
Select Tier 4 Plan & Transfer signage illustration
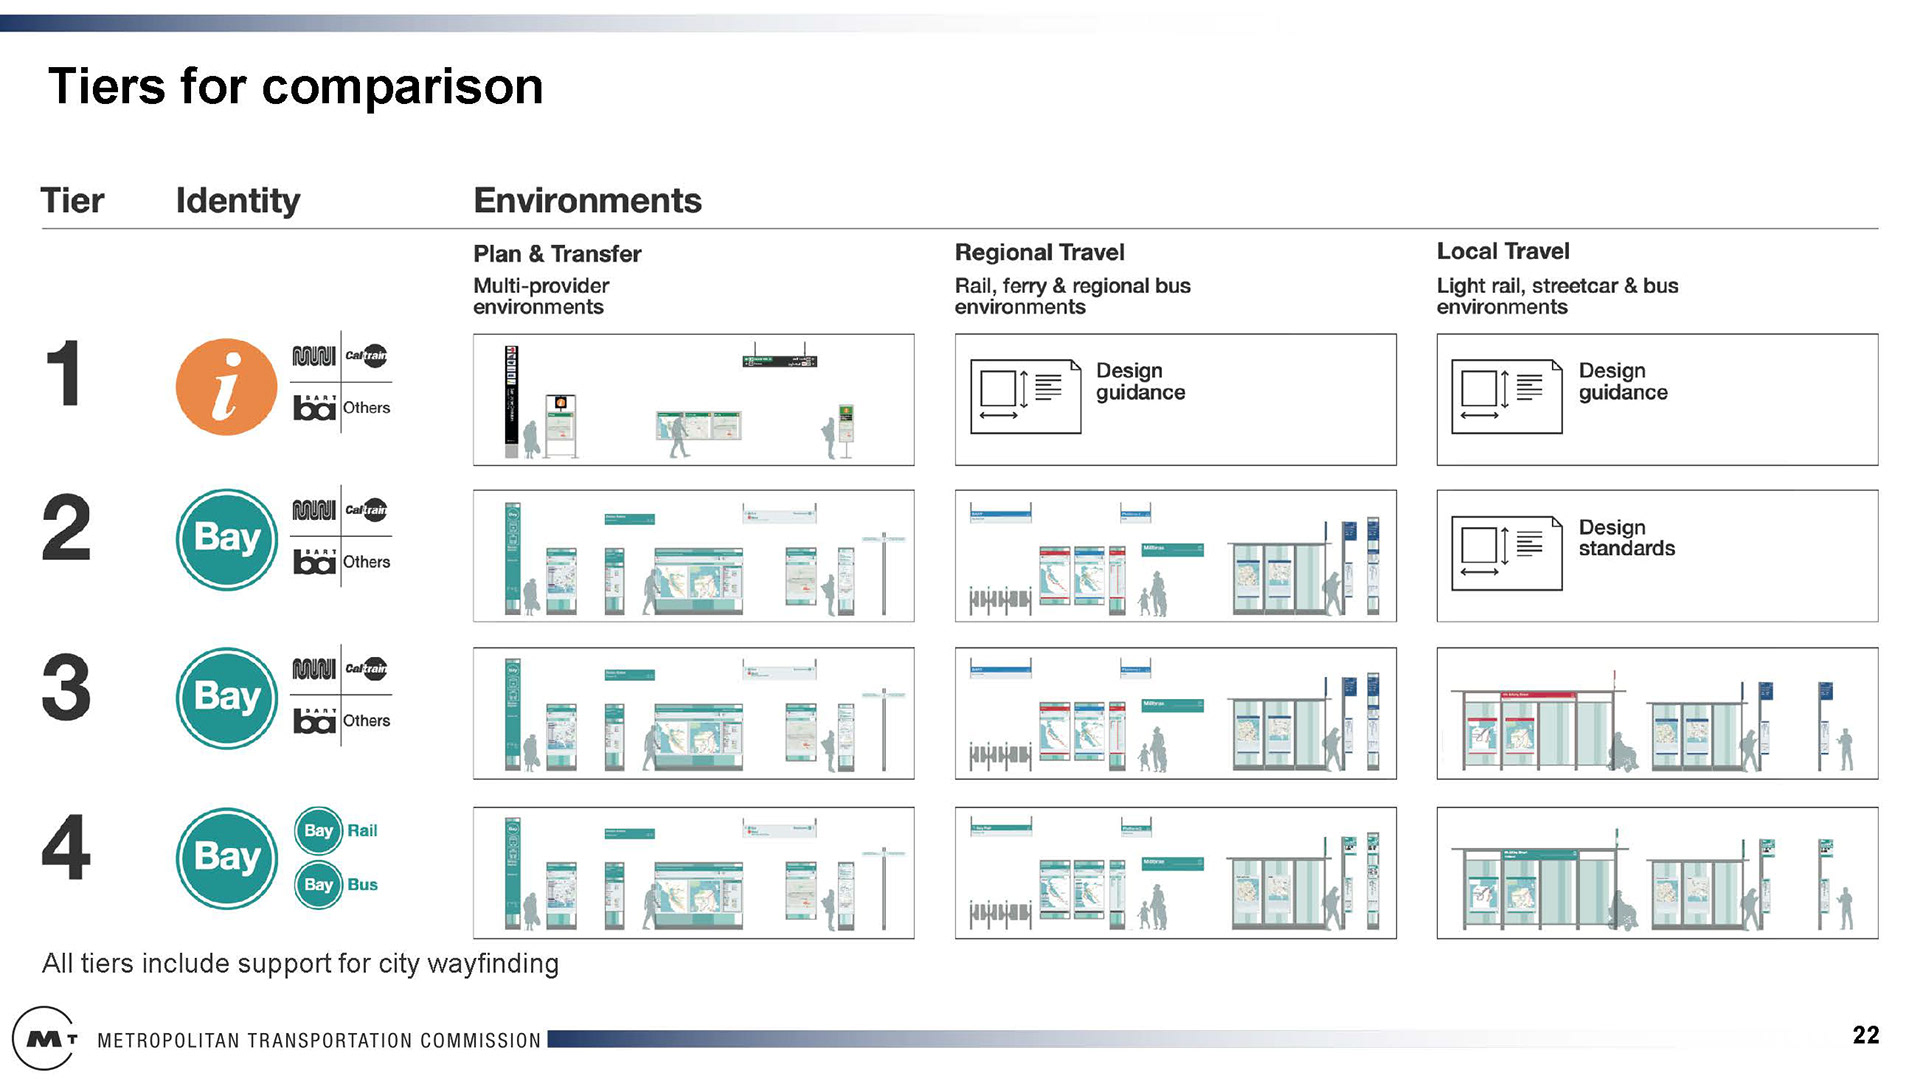693,873
